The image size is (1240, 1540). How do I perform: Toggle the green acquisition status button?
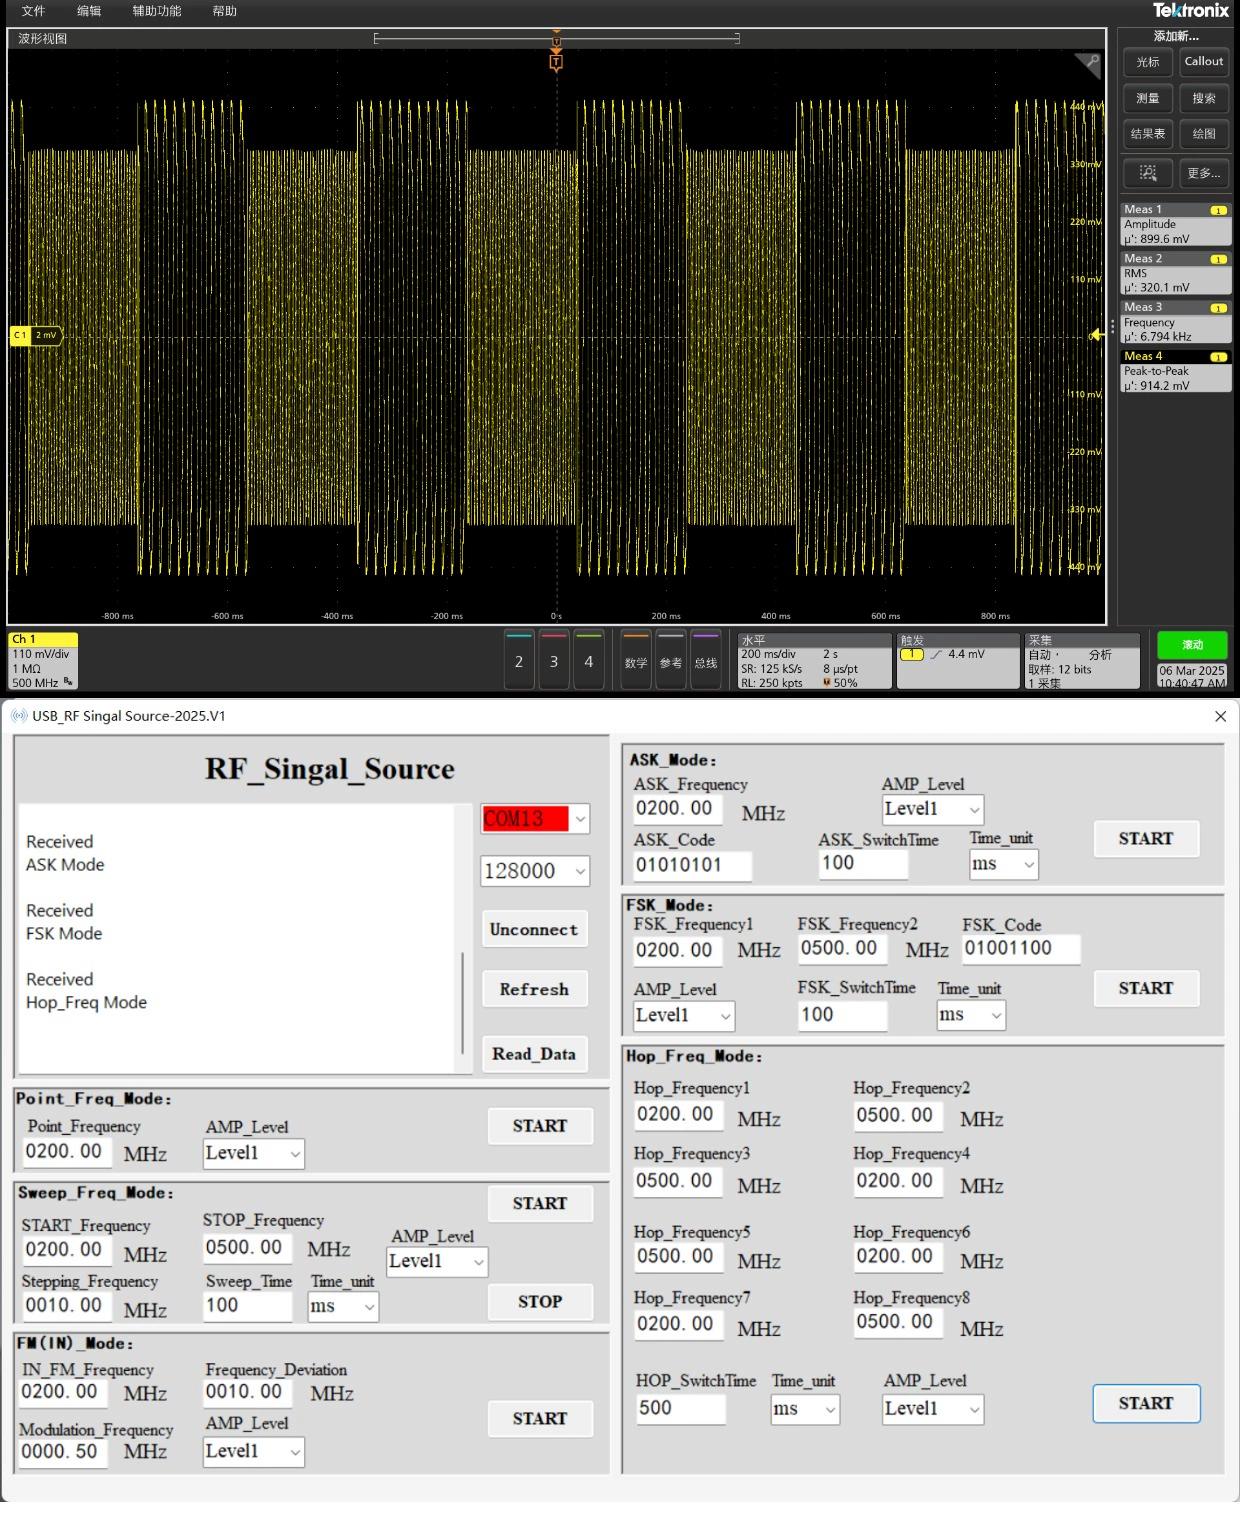pos(1192,645)
